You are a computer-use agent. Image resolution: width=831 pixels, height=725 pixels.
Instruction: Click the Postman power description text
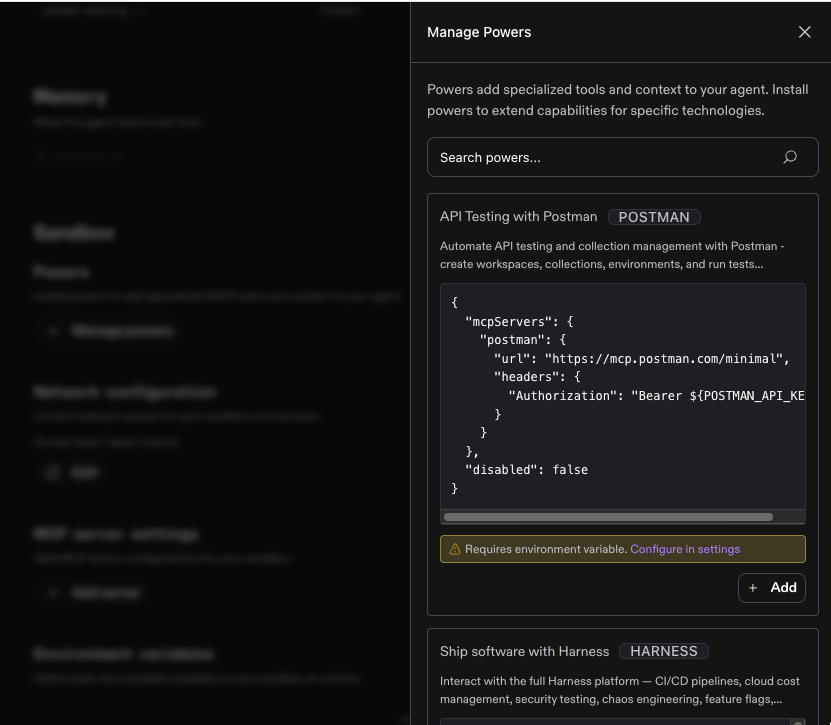(612, 255)
